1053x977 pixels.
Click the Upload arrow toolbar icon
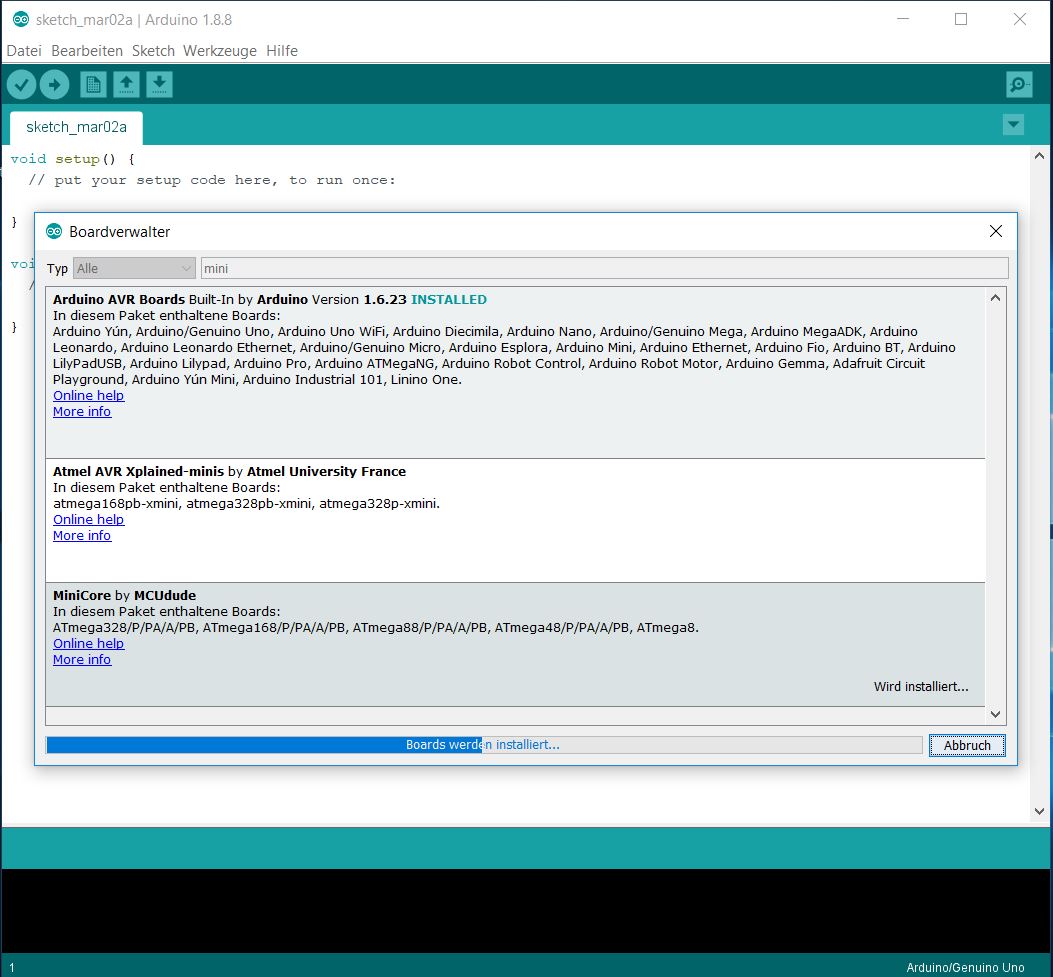(x=54, y=85)
